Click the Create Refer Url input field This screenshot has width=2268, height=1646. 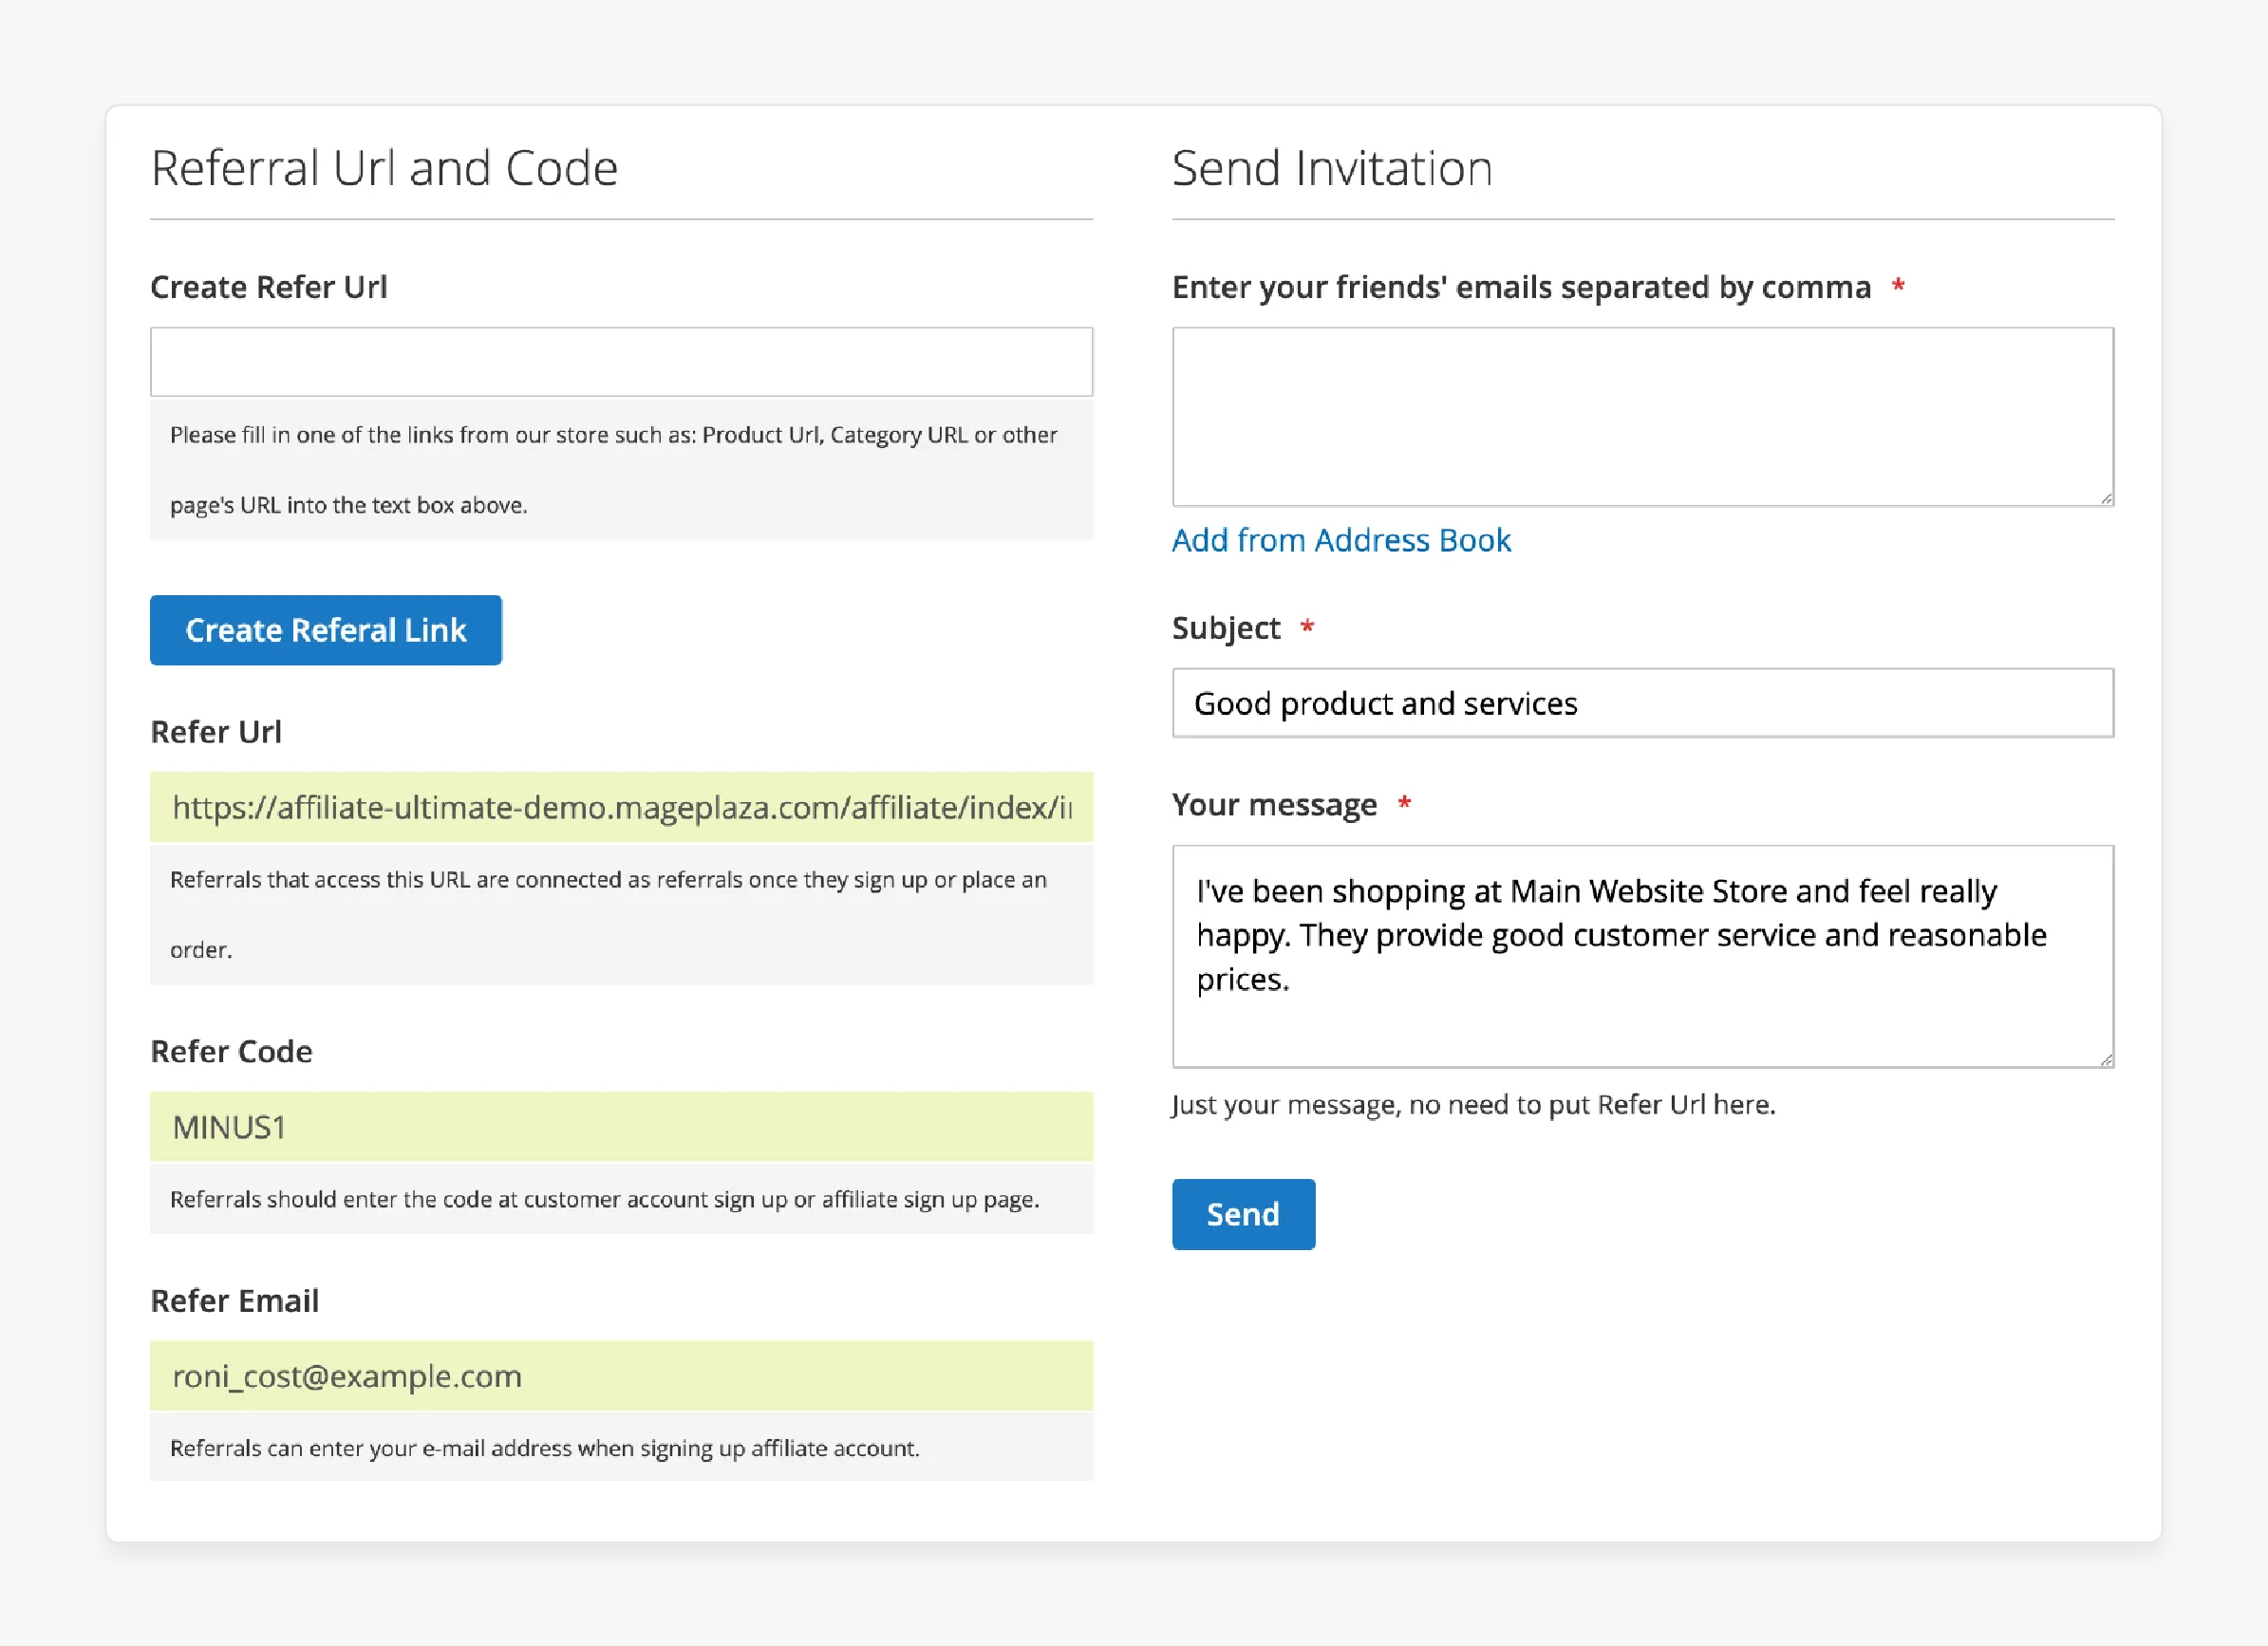[x=621, y=362]
